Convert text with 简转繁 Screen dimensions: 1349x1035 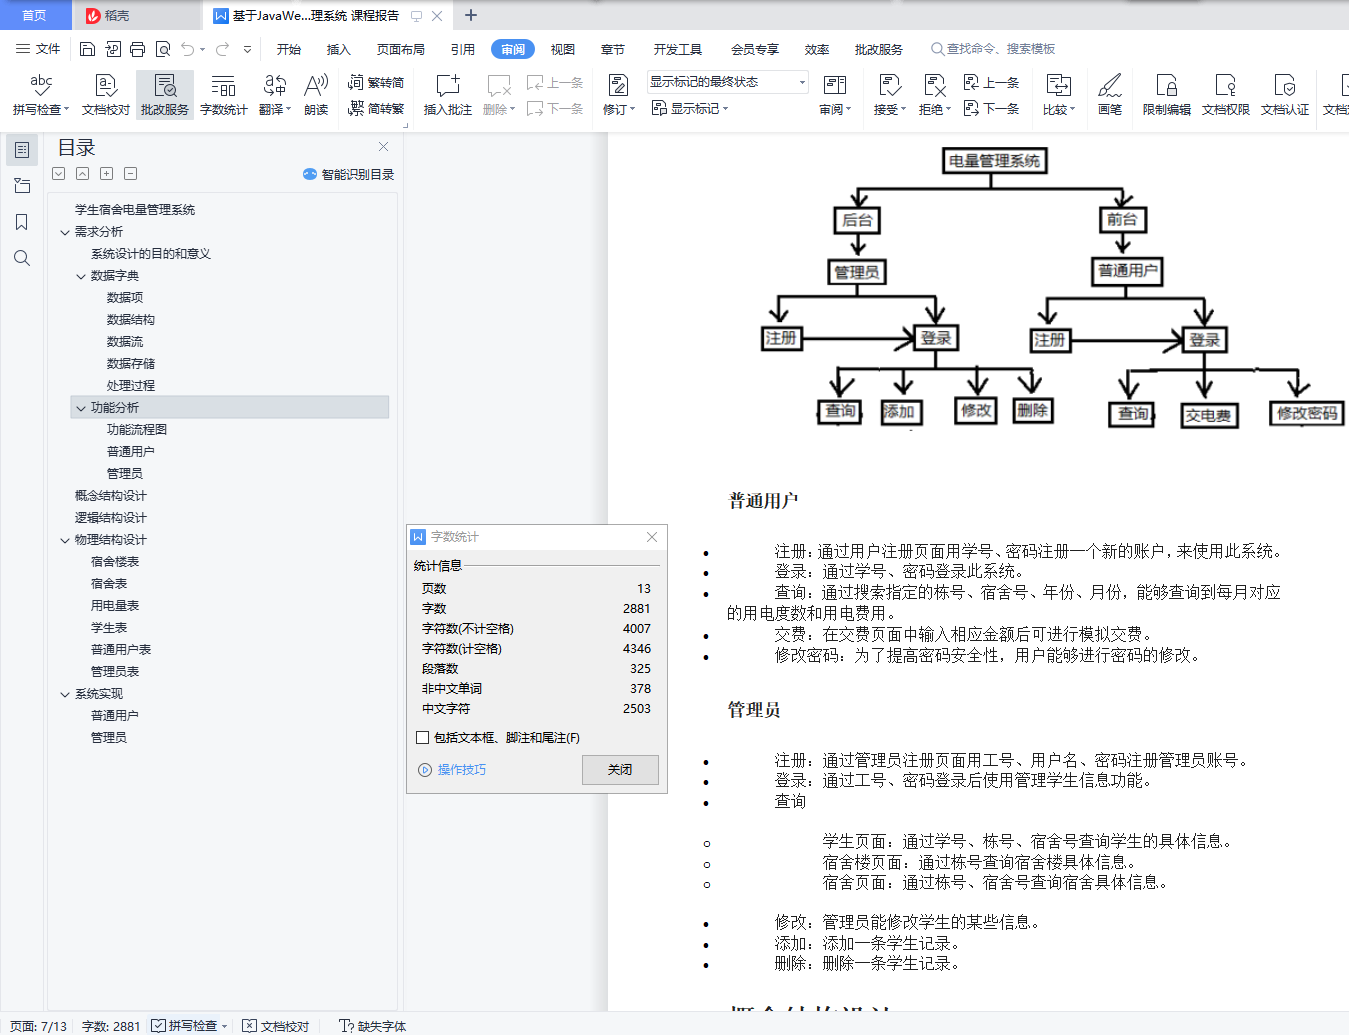(x=376, y=108)
